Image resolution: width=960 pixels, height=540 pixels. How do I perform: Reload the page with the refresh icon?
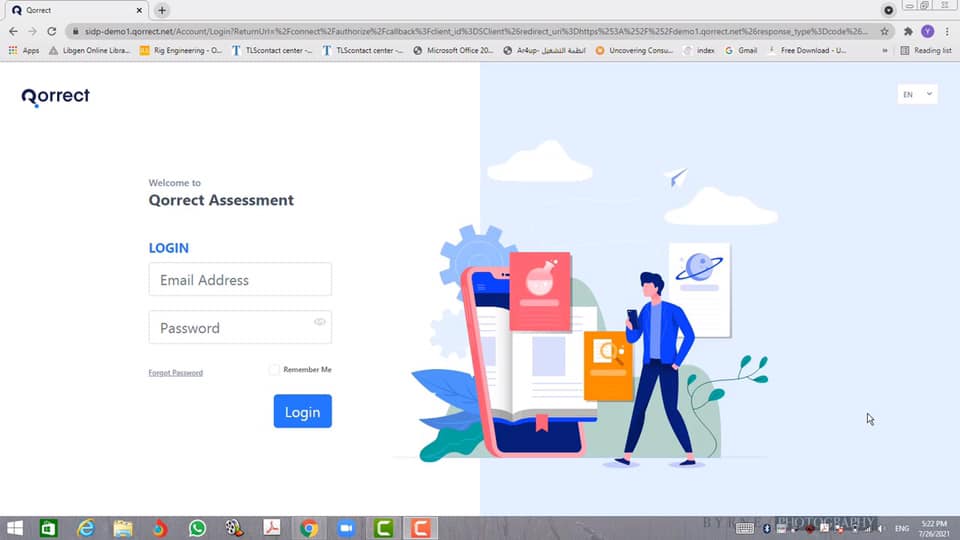(52, 31)
